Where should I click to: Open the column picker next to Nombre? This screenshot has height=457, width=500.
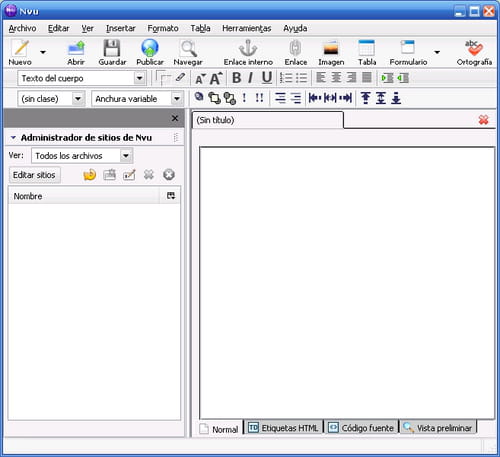pyautogui.click(x=171, y=196)
